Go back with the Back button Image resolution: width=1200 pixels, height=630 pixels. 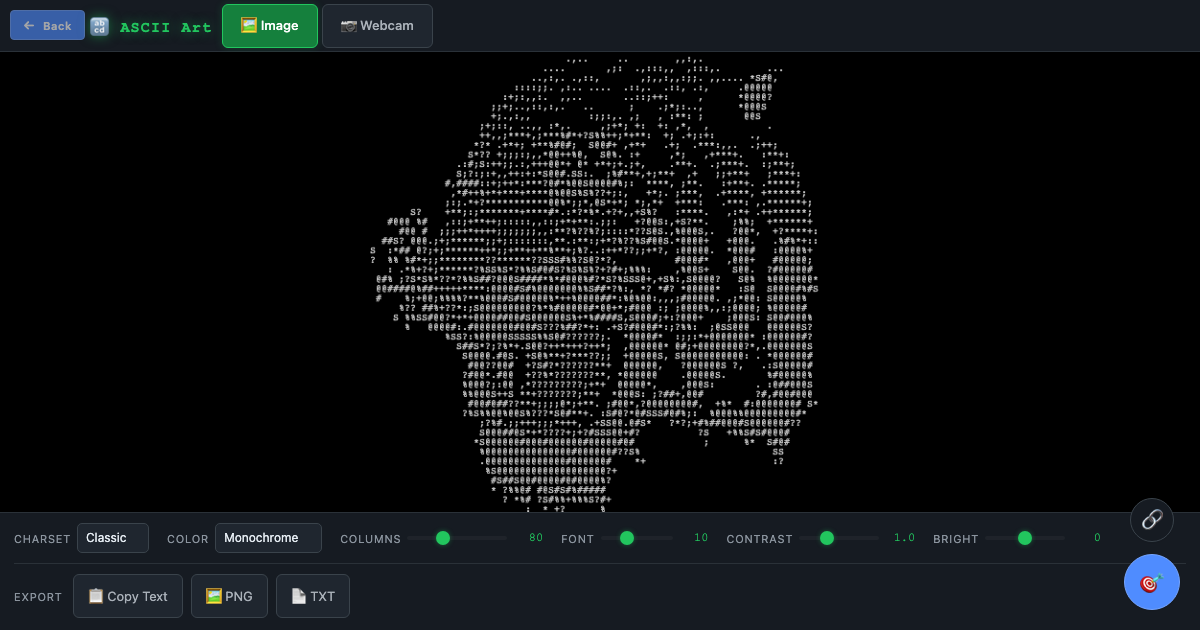tap(47, 25)
